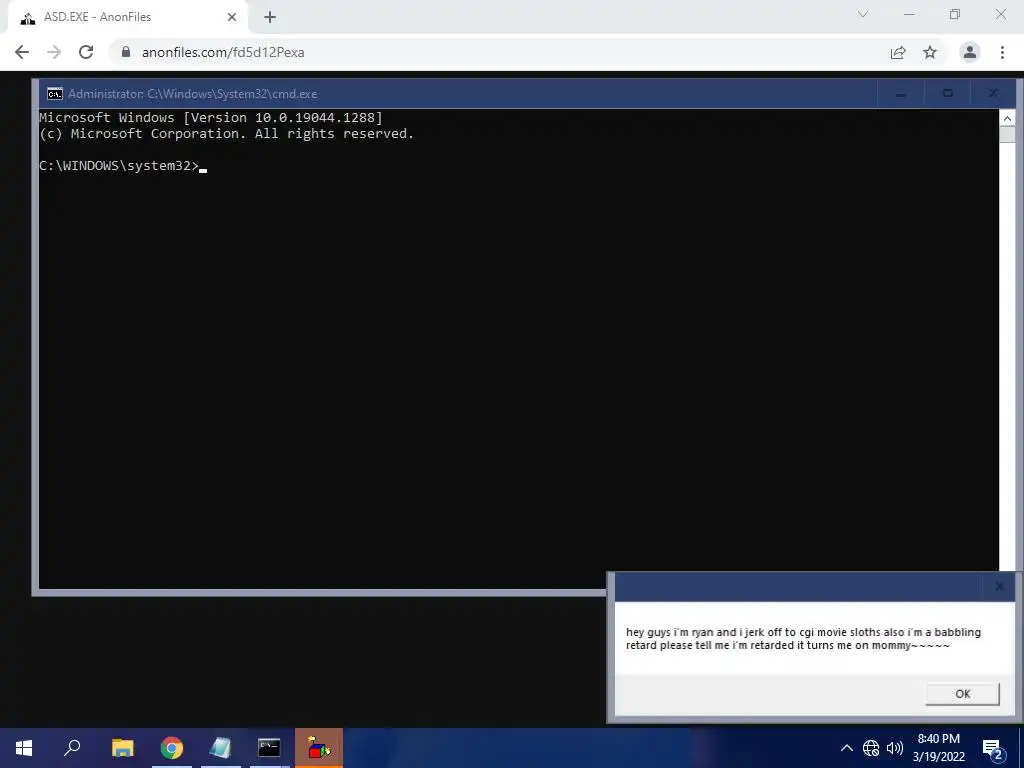This screenshot has height=768, width=1024.
Task: Click the cmd scrollbar up arrow
Action: tap(1007, 118)
